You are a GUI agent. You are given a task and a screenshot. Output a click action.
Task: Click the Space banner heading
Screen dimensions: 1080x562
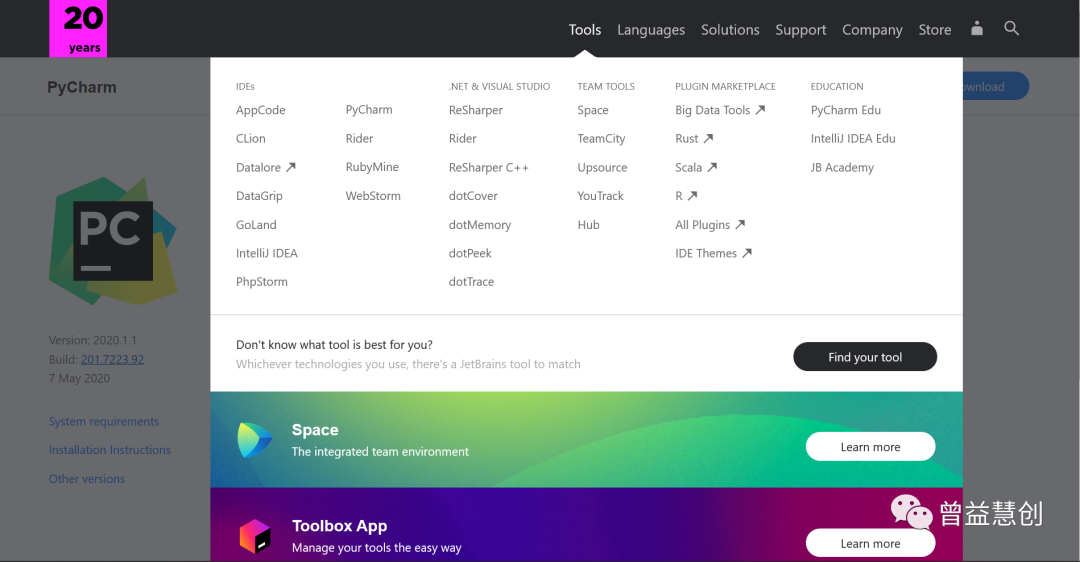315,430
